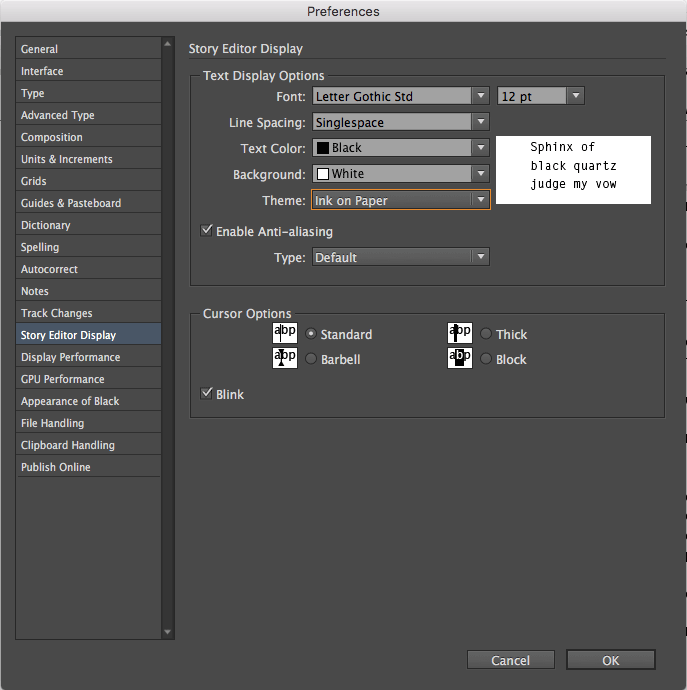Open the Autocorrect preferences category
The width and height of the screenshot is (687, 690).
pyautogui.click(x=88, y=269)
